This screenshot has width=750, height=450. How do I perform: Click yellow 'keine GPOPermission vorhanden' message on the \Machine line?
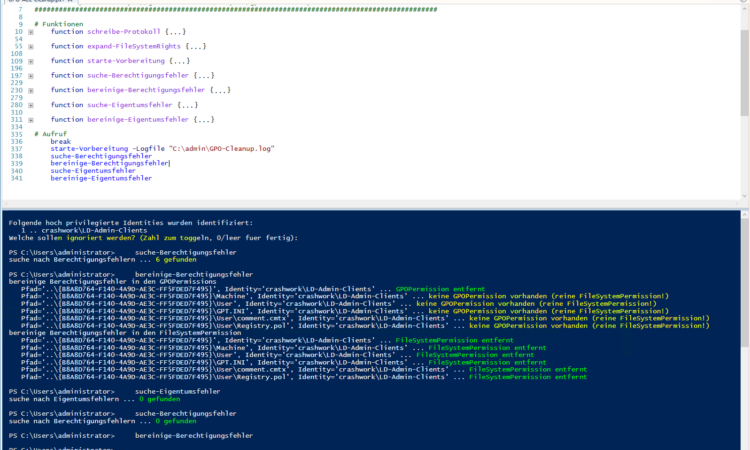tap(548, 296)
